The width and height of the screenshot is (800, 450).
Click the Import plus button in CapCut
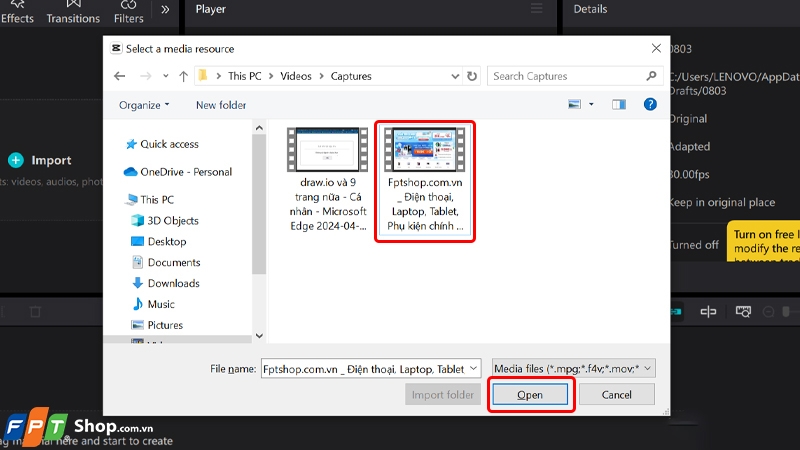pos(16,160)
